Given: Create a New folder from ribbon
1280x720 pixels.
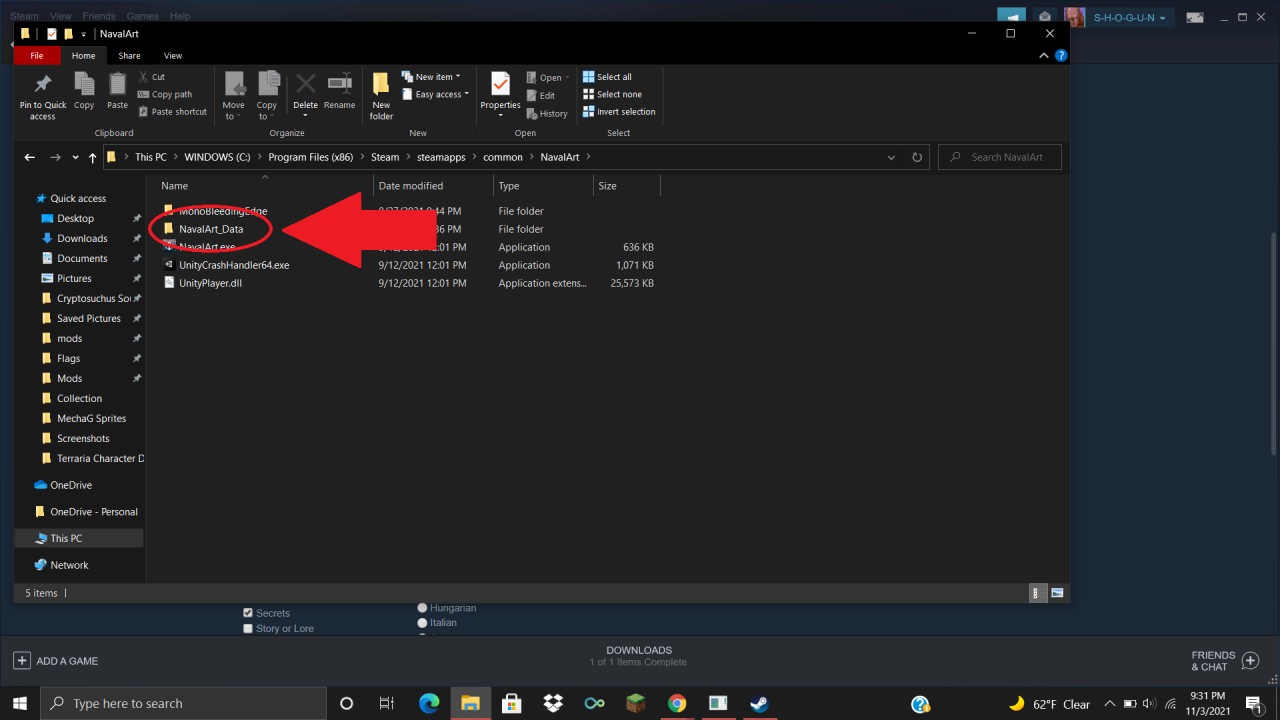Looking at the screenshot, I should (381, 95).
